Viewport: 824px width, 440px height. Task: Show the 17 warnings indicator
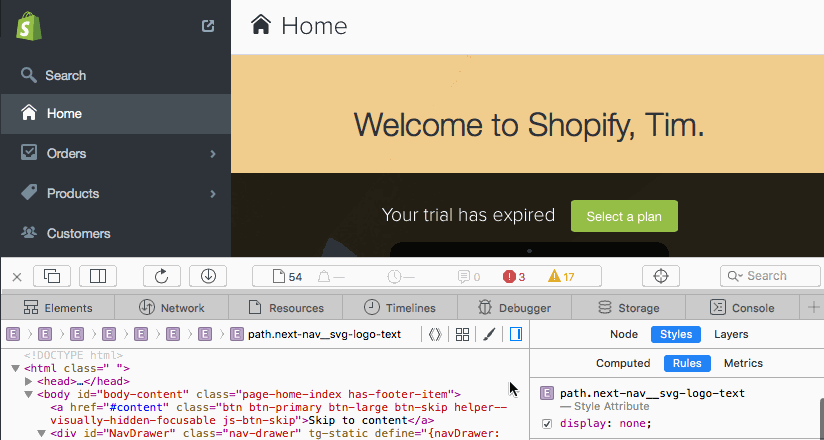[x=561, y=277]
